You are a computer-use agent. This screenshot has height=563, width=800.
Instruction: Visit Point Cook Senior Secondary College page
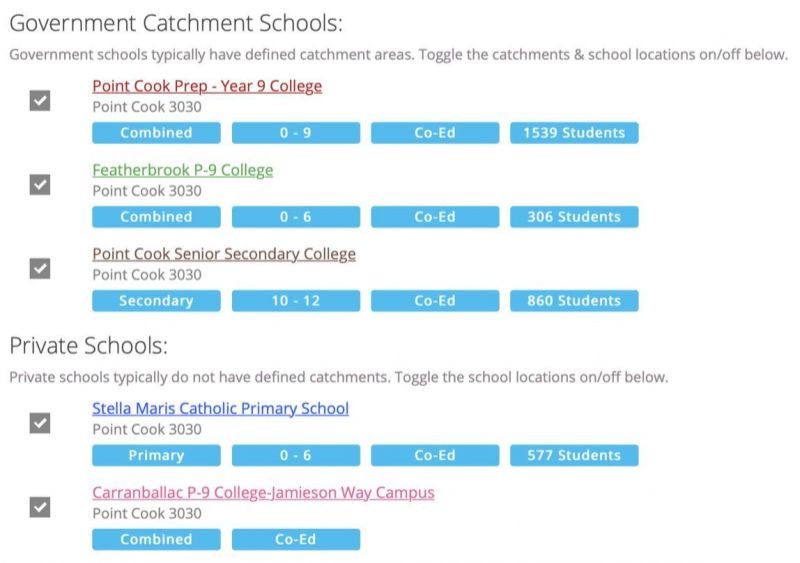[x=224, y=254]
